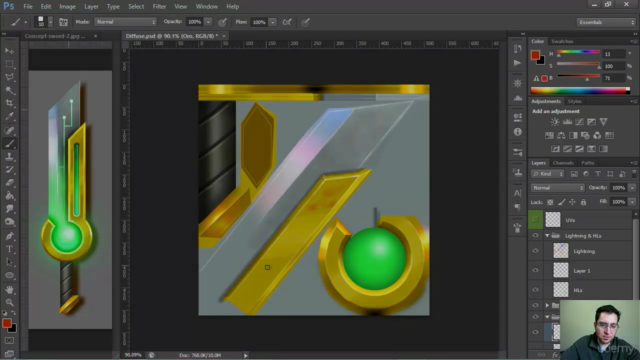The width and height of the screenshot is (640, 360).
Task: Toggle the Brush panel icon in the options bar
Action: point(63,22)
